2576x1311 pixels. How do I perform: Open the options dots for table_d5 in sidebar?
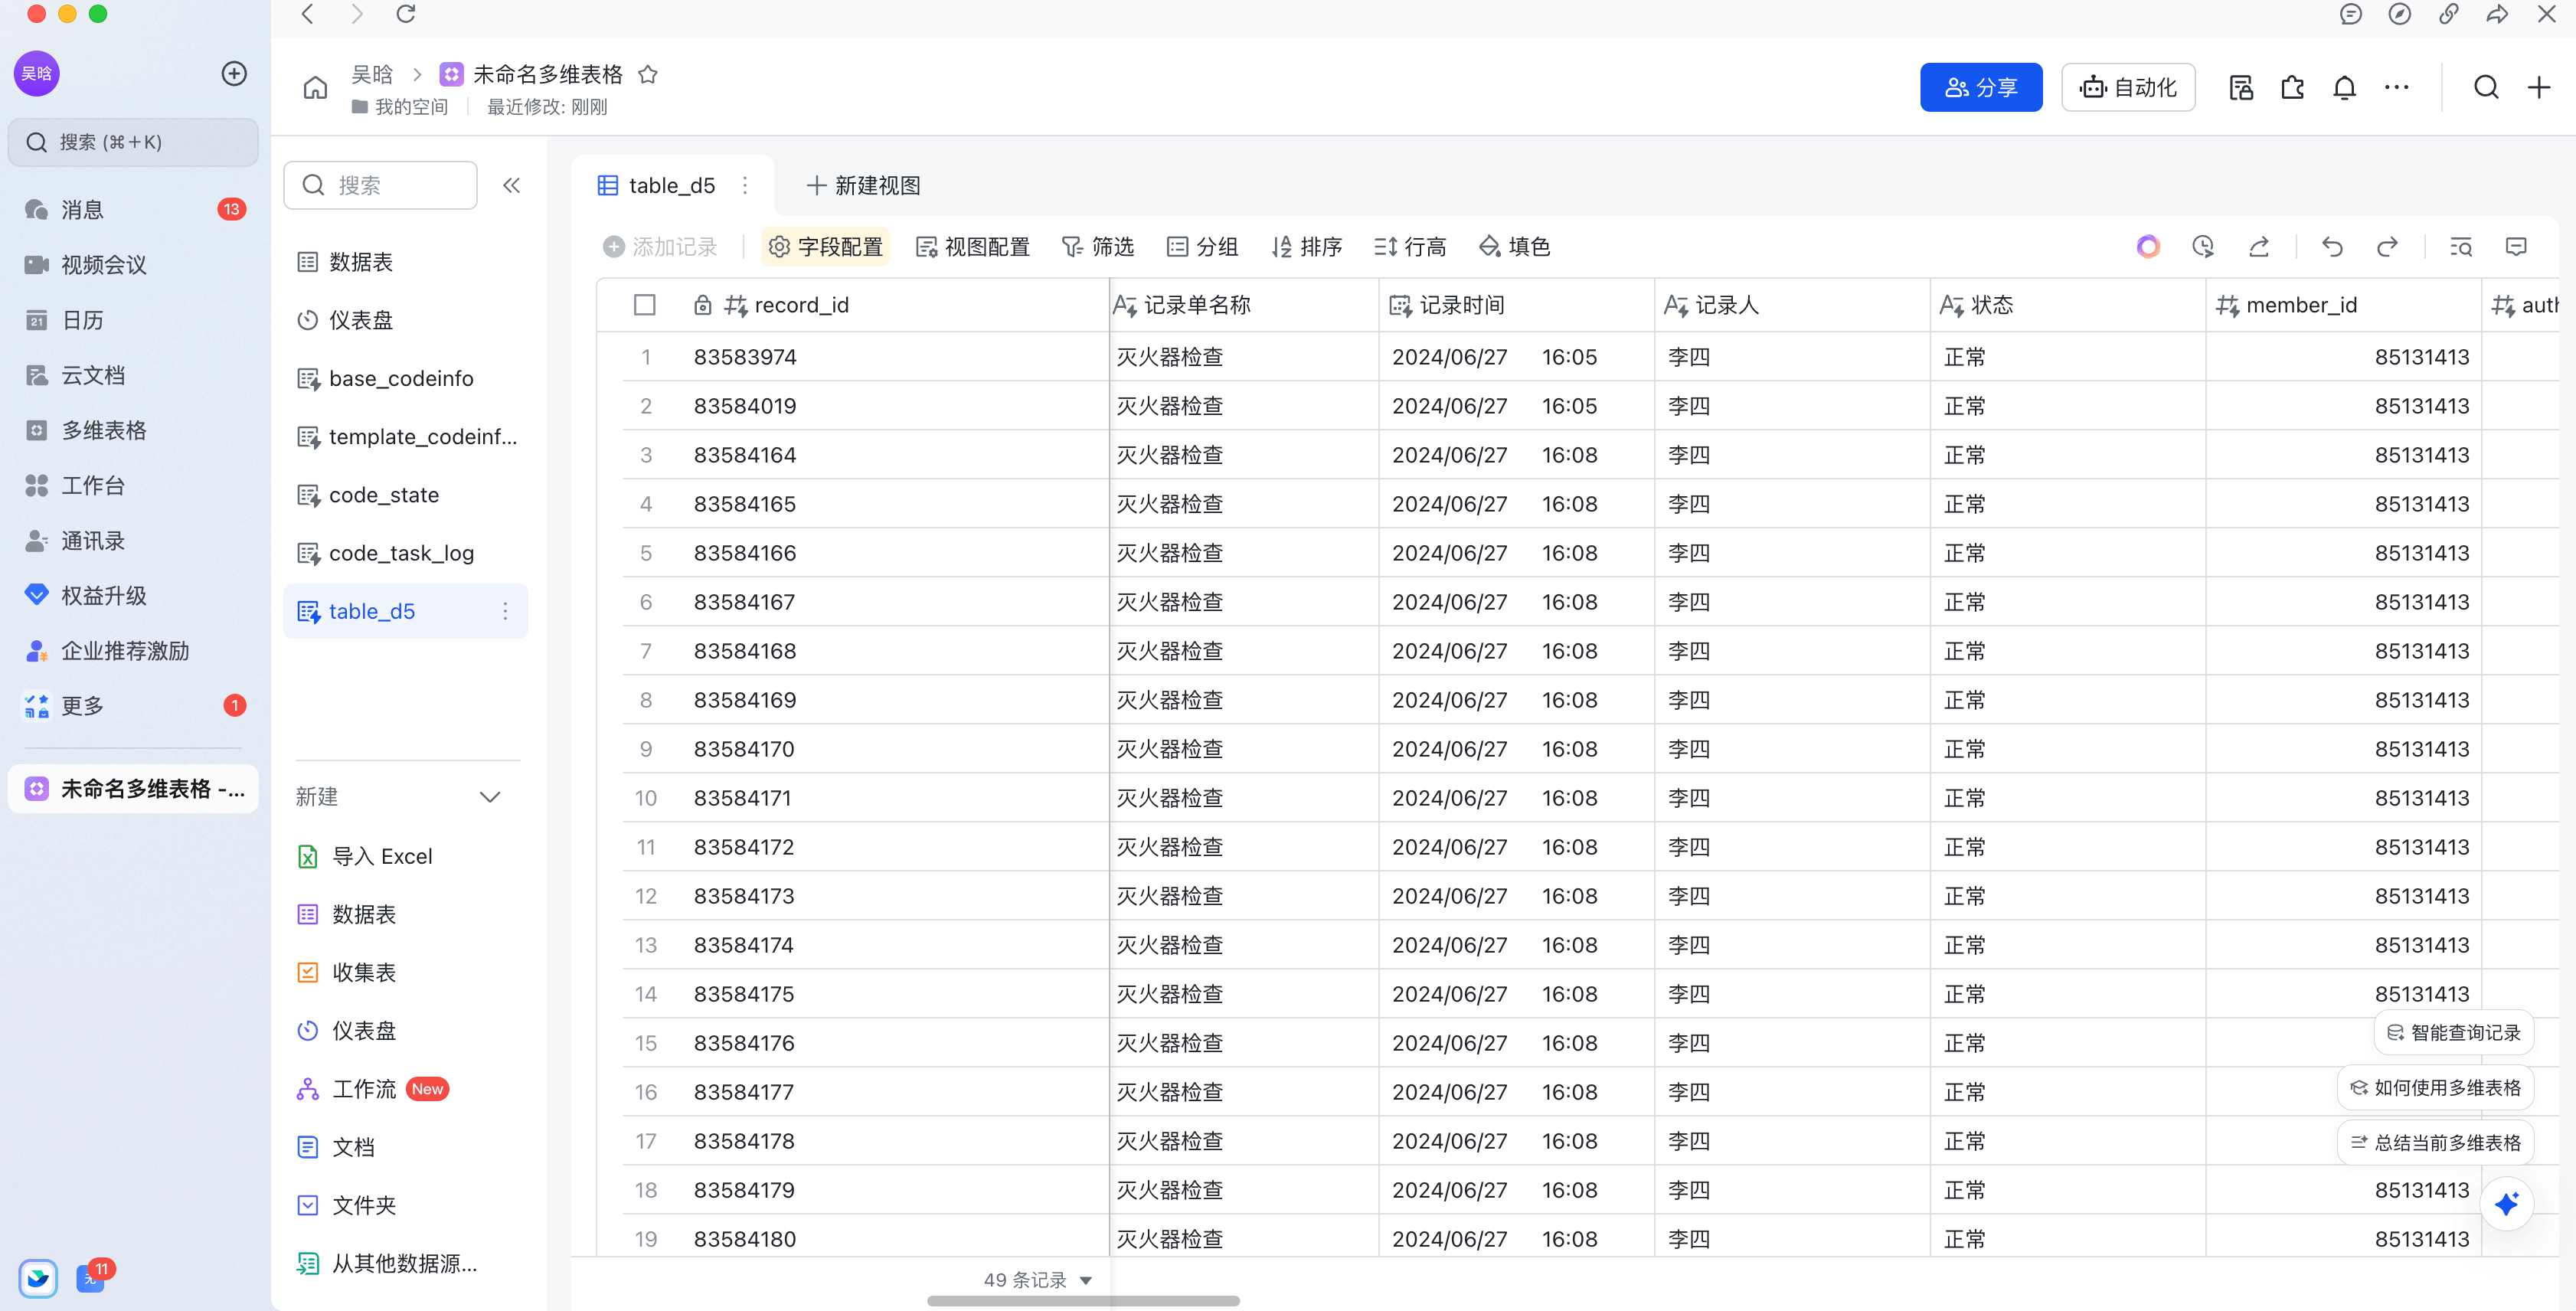tap(505, 611)
